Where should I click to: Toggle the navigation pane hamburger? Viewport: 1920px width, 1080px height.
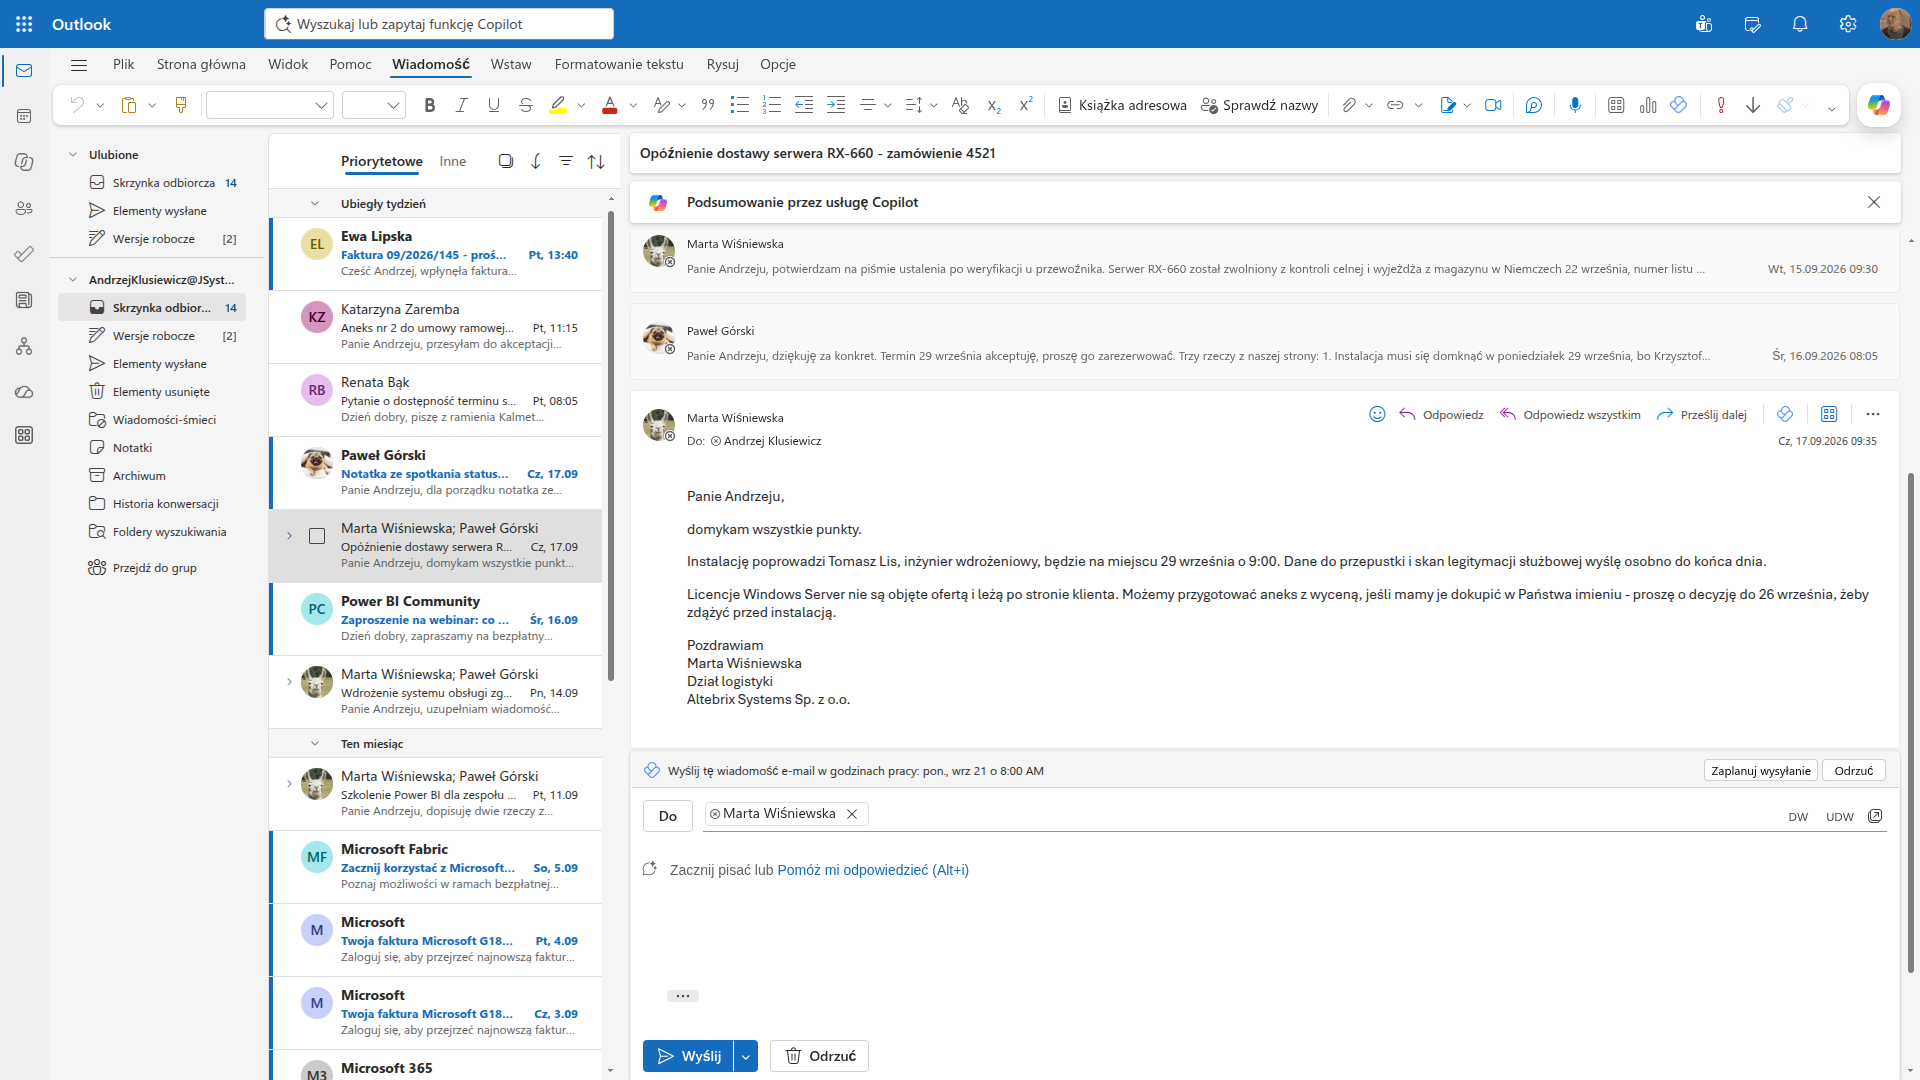[x=79, y=65]
